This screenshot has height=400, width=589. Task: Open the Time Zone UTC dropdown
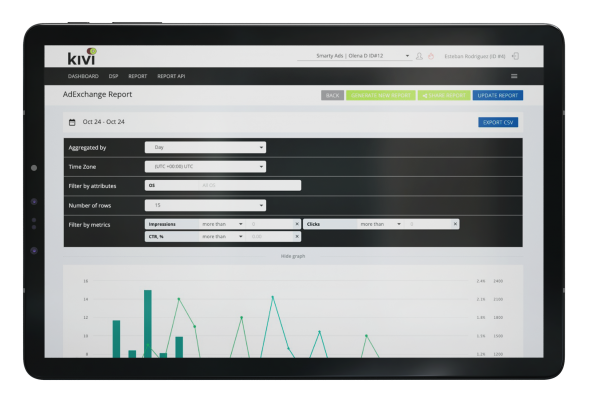(x=205, y=166)
